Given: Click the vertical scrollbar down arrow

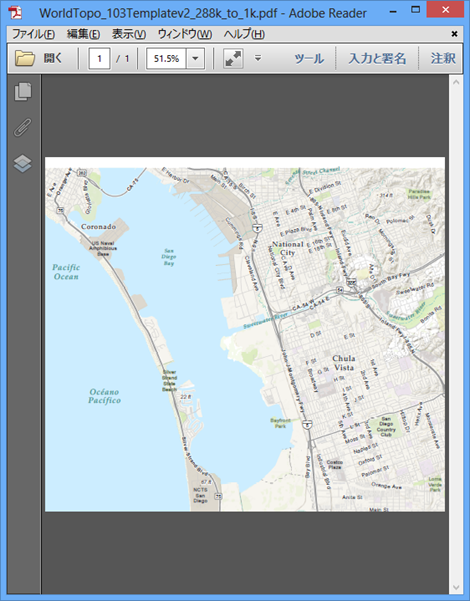Looking at the screenshot, I should [x=456, y=587].
